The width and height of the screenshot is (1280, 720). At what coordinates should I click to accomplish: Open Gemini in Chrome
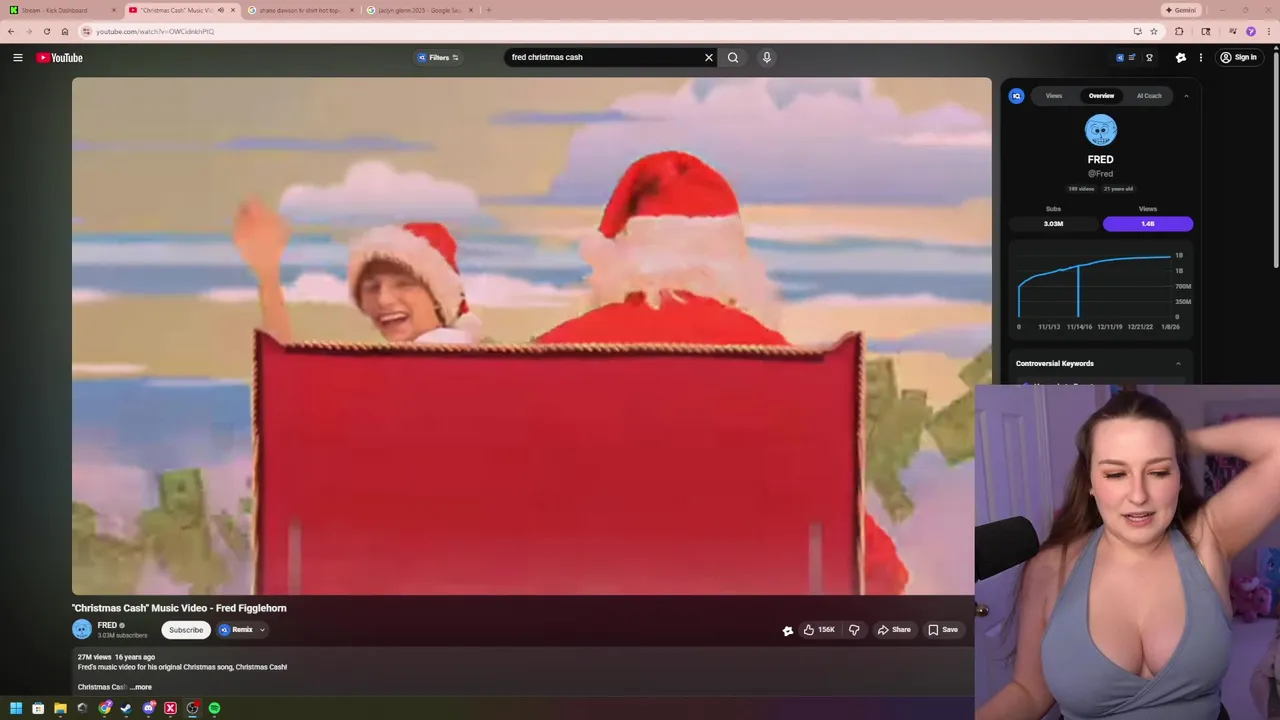(x=1181, y=10)
